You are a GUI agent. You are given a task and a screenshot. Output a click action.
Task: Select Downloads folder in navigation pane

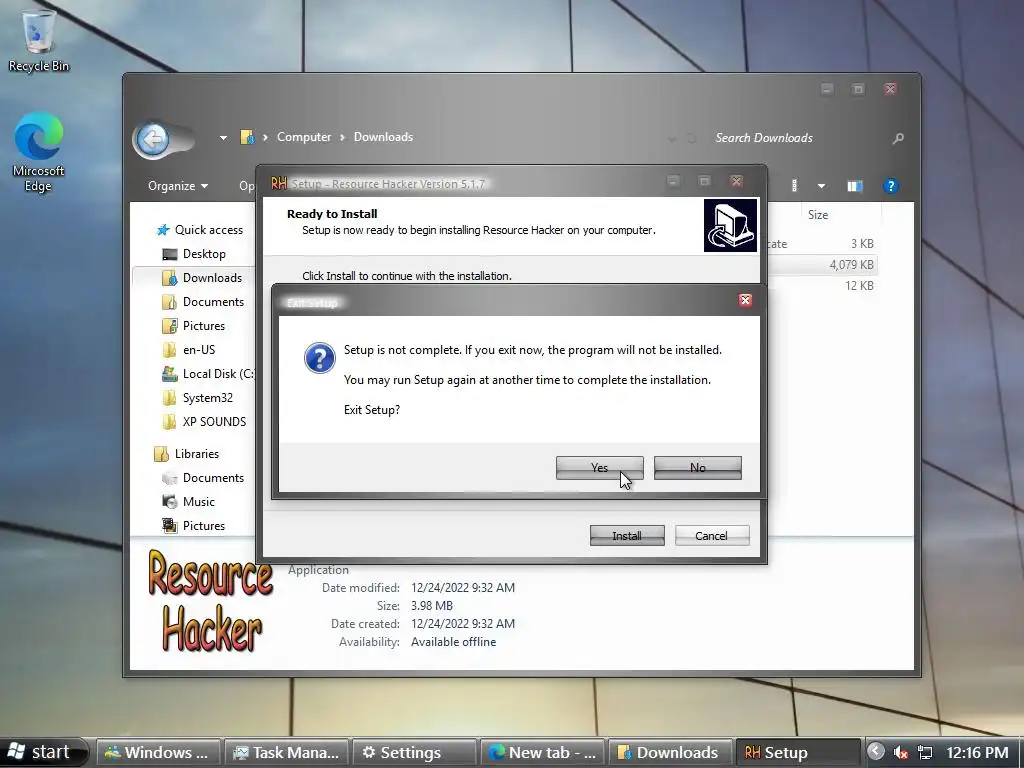pyautogui.click(x=202, y=278)
